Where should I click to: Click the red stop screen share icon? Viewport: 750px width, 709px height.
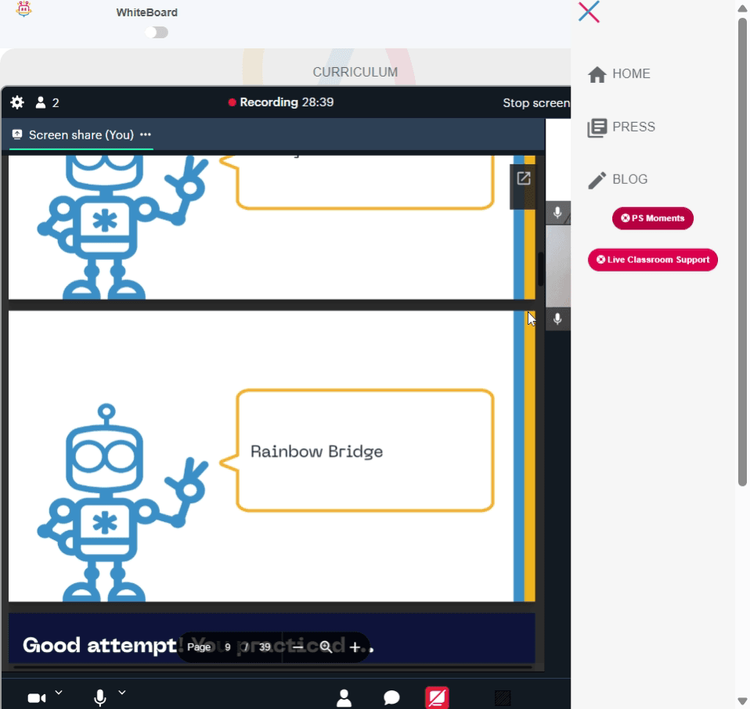pos(437,698)
